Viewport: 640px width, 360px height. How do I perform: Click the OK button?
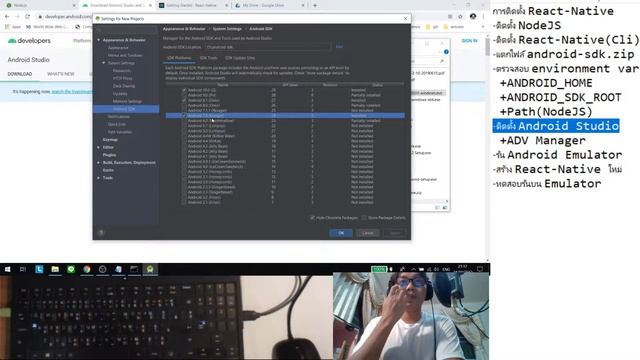point(341,233)
